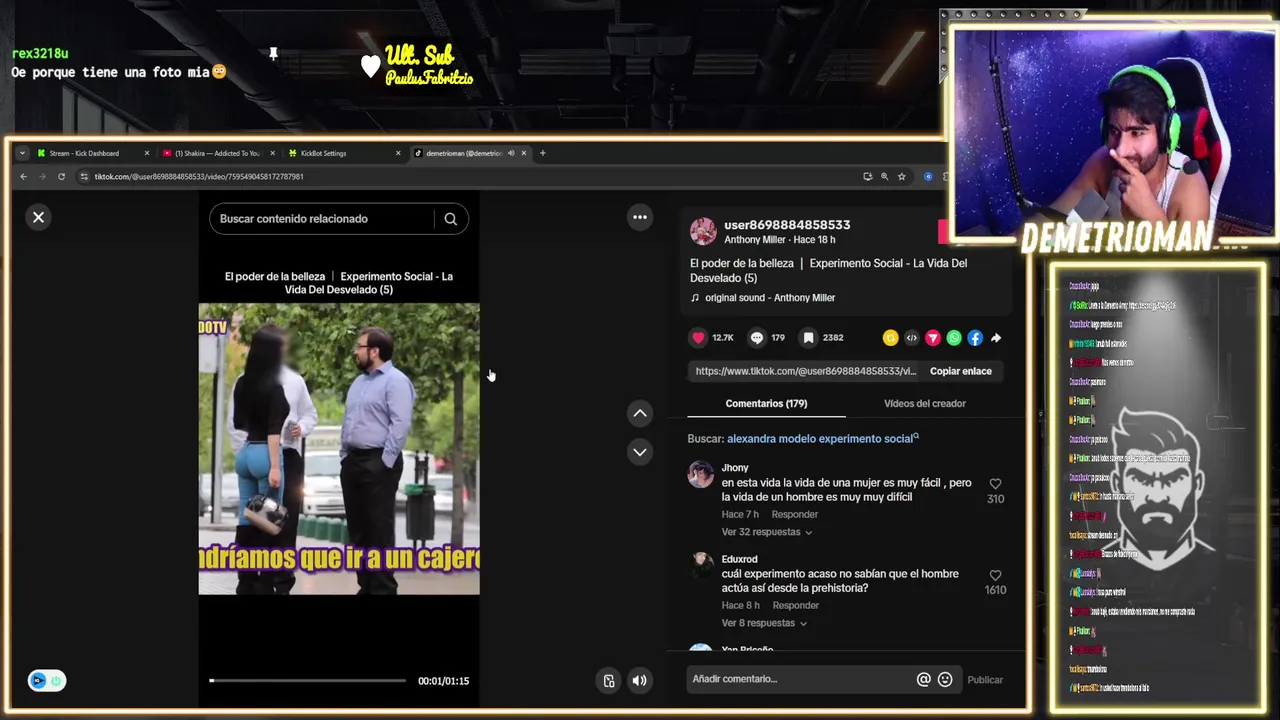Close the TikTok video viewer with X
This screenshot has height=720, width=1280.
click(39, 217)
